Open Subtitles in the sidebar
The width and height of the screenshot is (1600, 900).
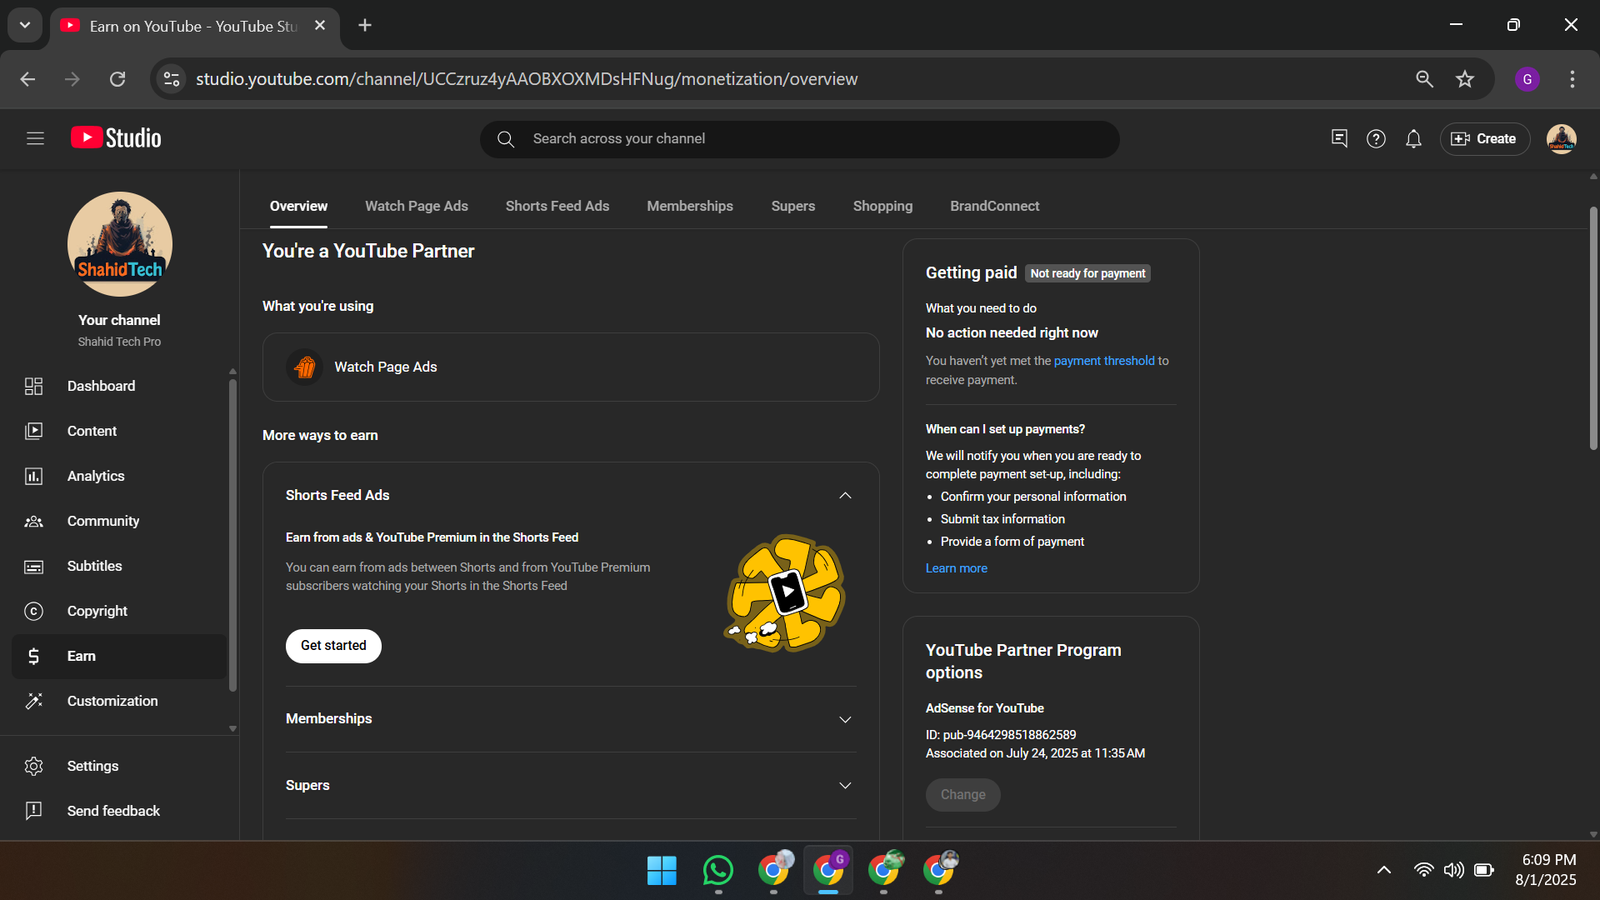click(120, 566)
